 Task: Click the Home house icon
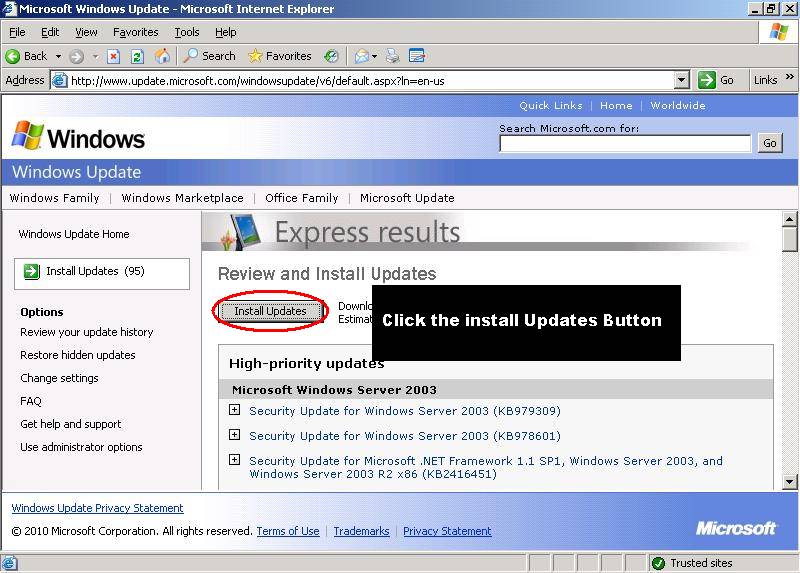point(162,56)
